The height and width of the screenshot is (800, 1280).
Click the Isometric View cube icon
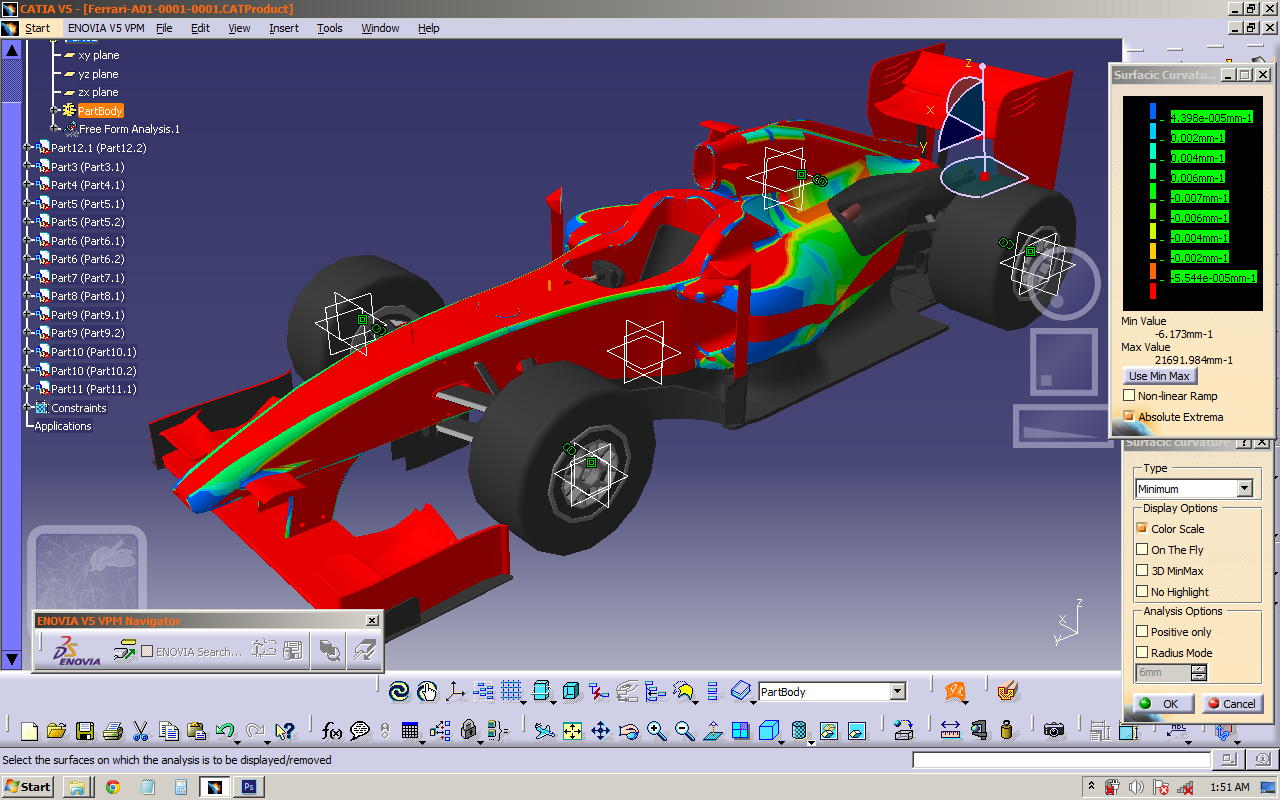click(x=768, y=731)
